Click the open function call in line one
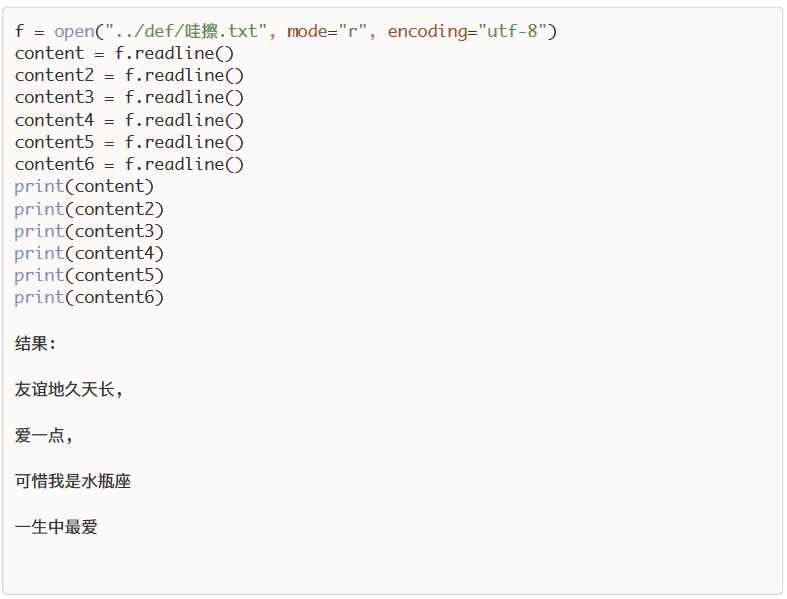The image size is (787, 599). click(x=74, y=31)
